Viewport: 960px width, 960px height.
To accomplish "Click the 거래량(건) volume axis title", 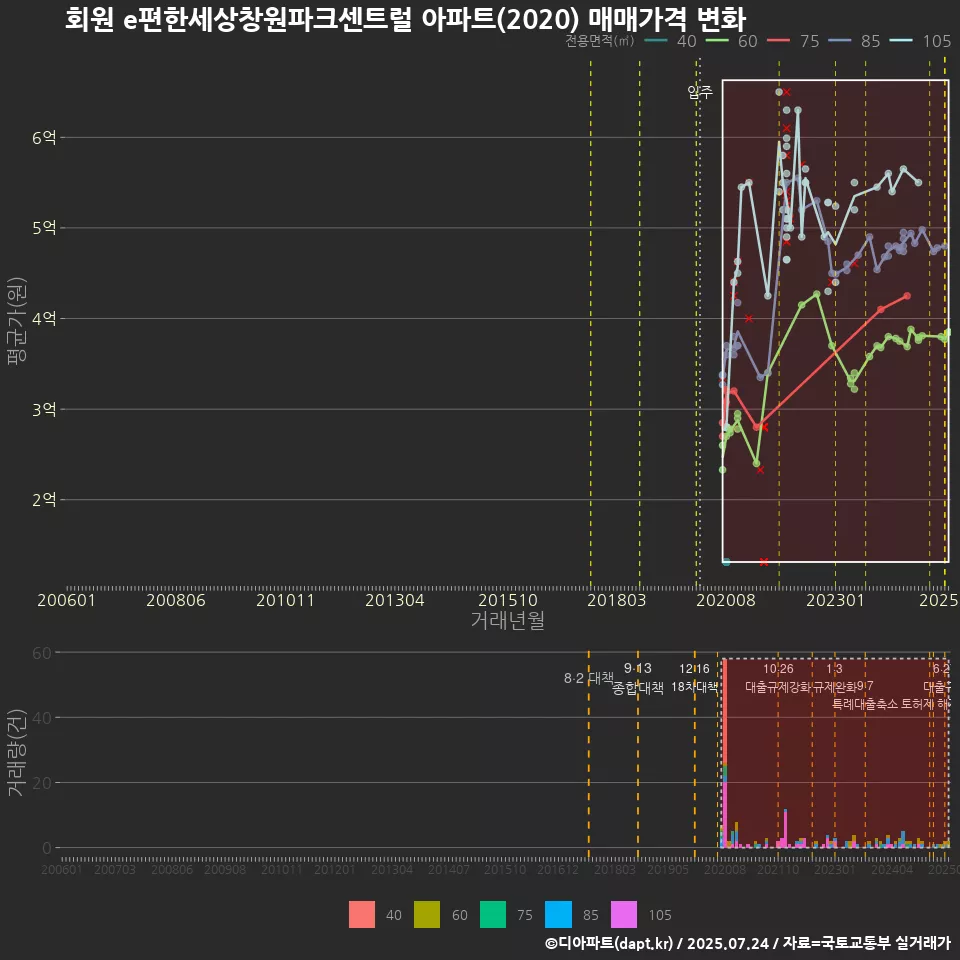I will coord(17,752).
